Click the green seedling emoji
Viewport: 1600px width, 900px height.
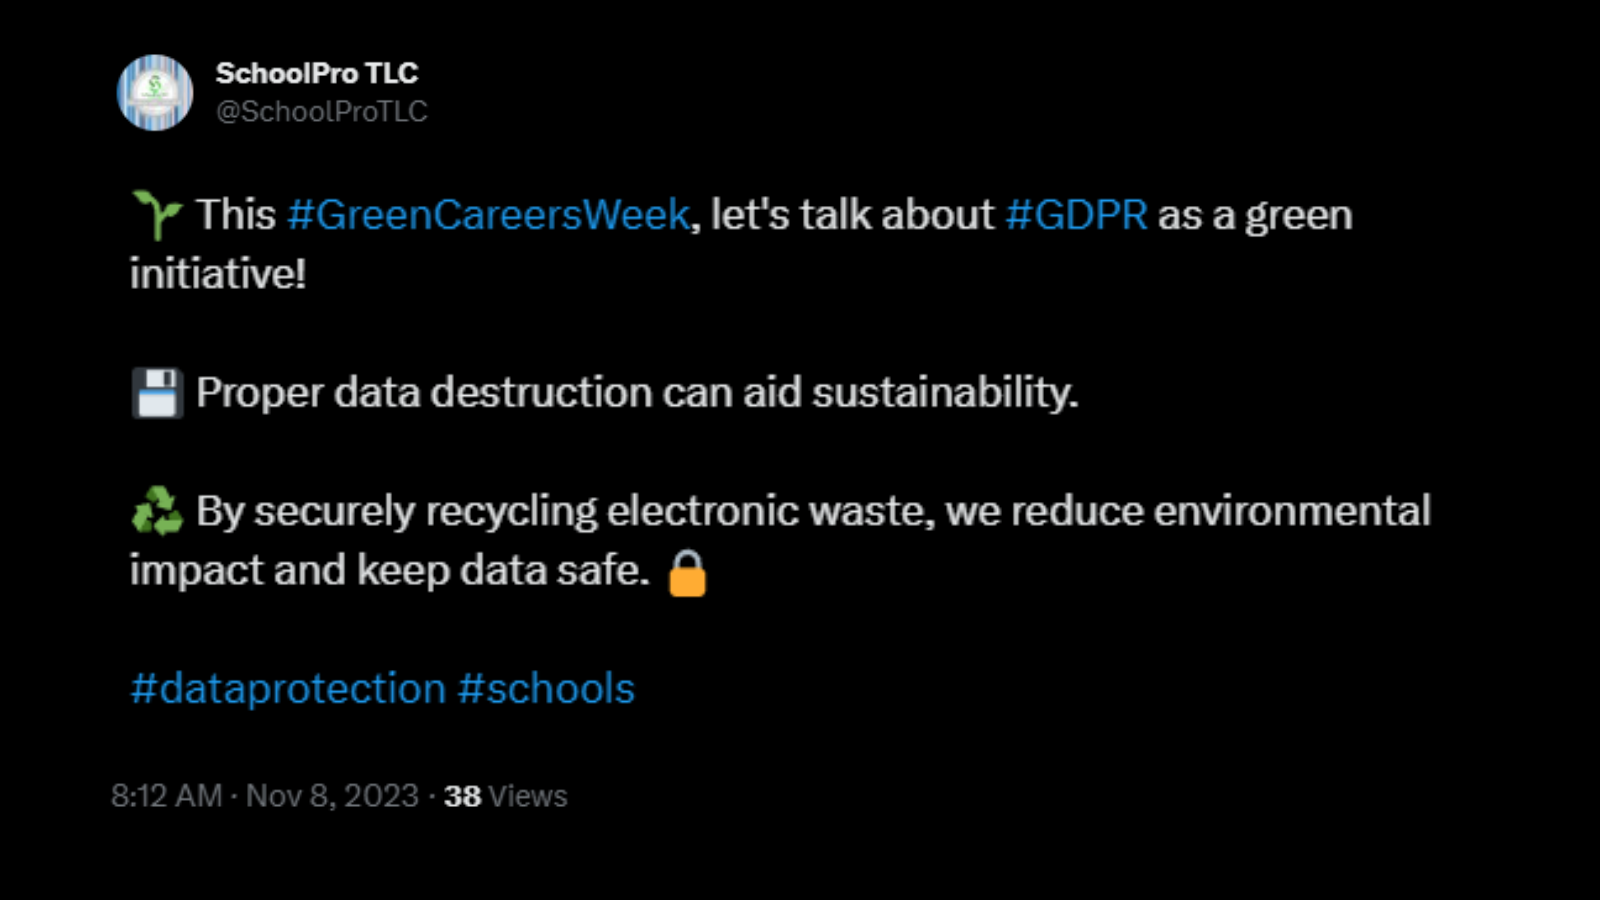pyautogui.click(x=157, y=215)
